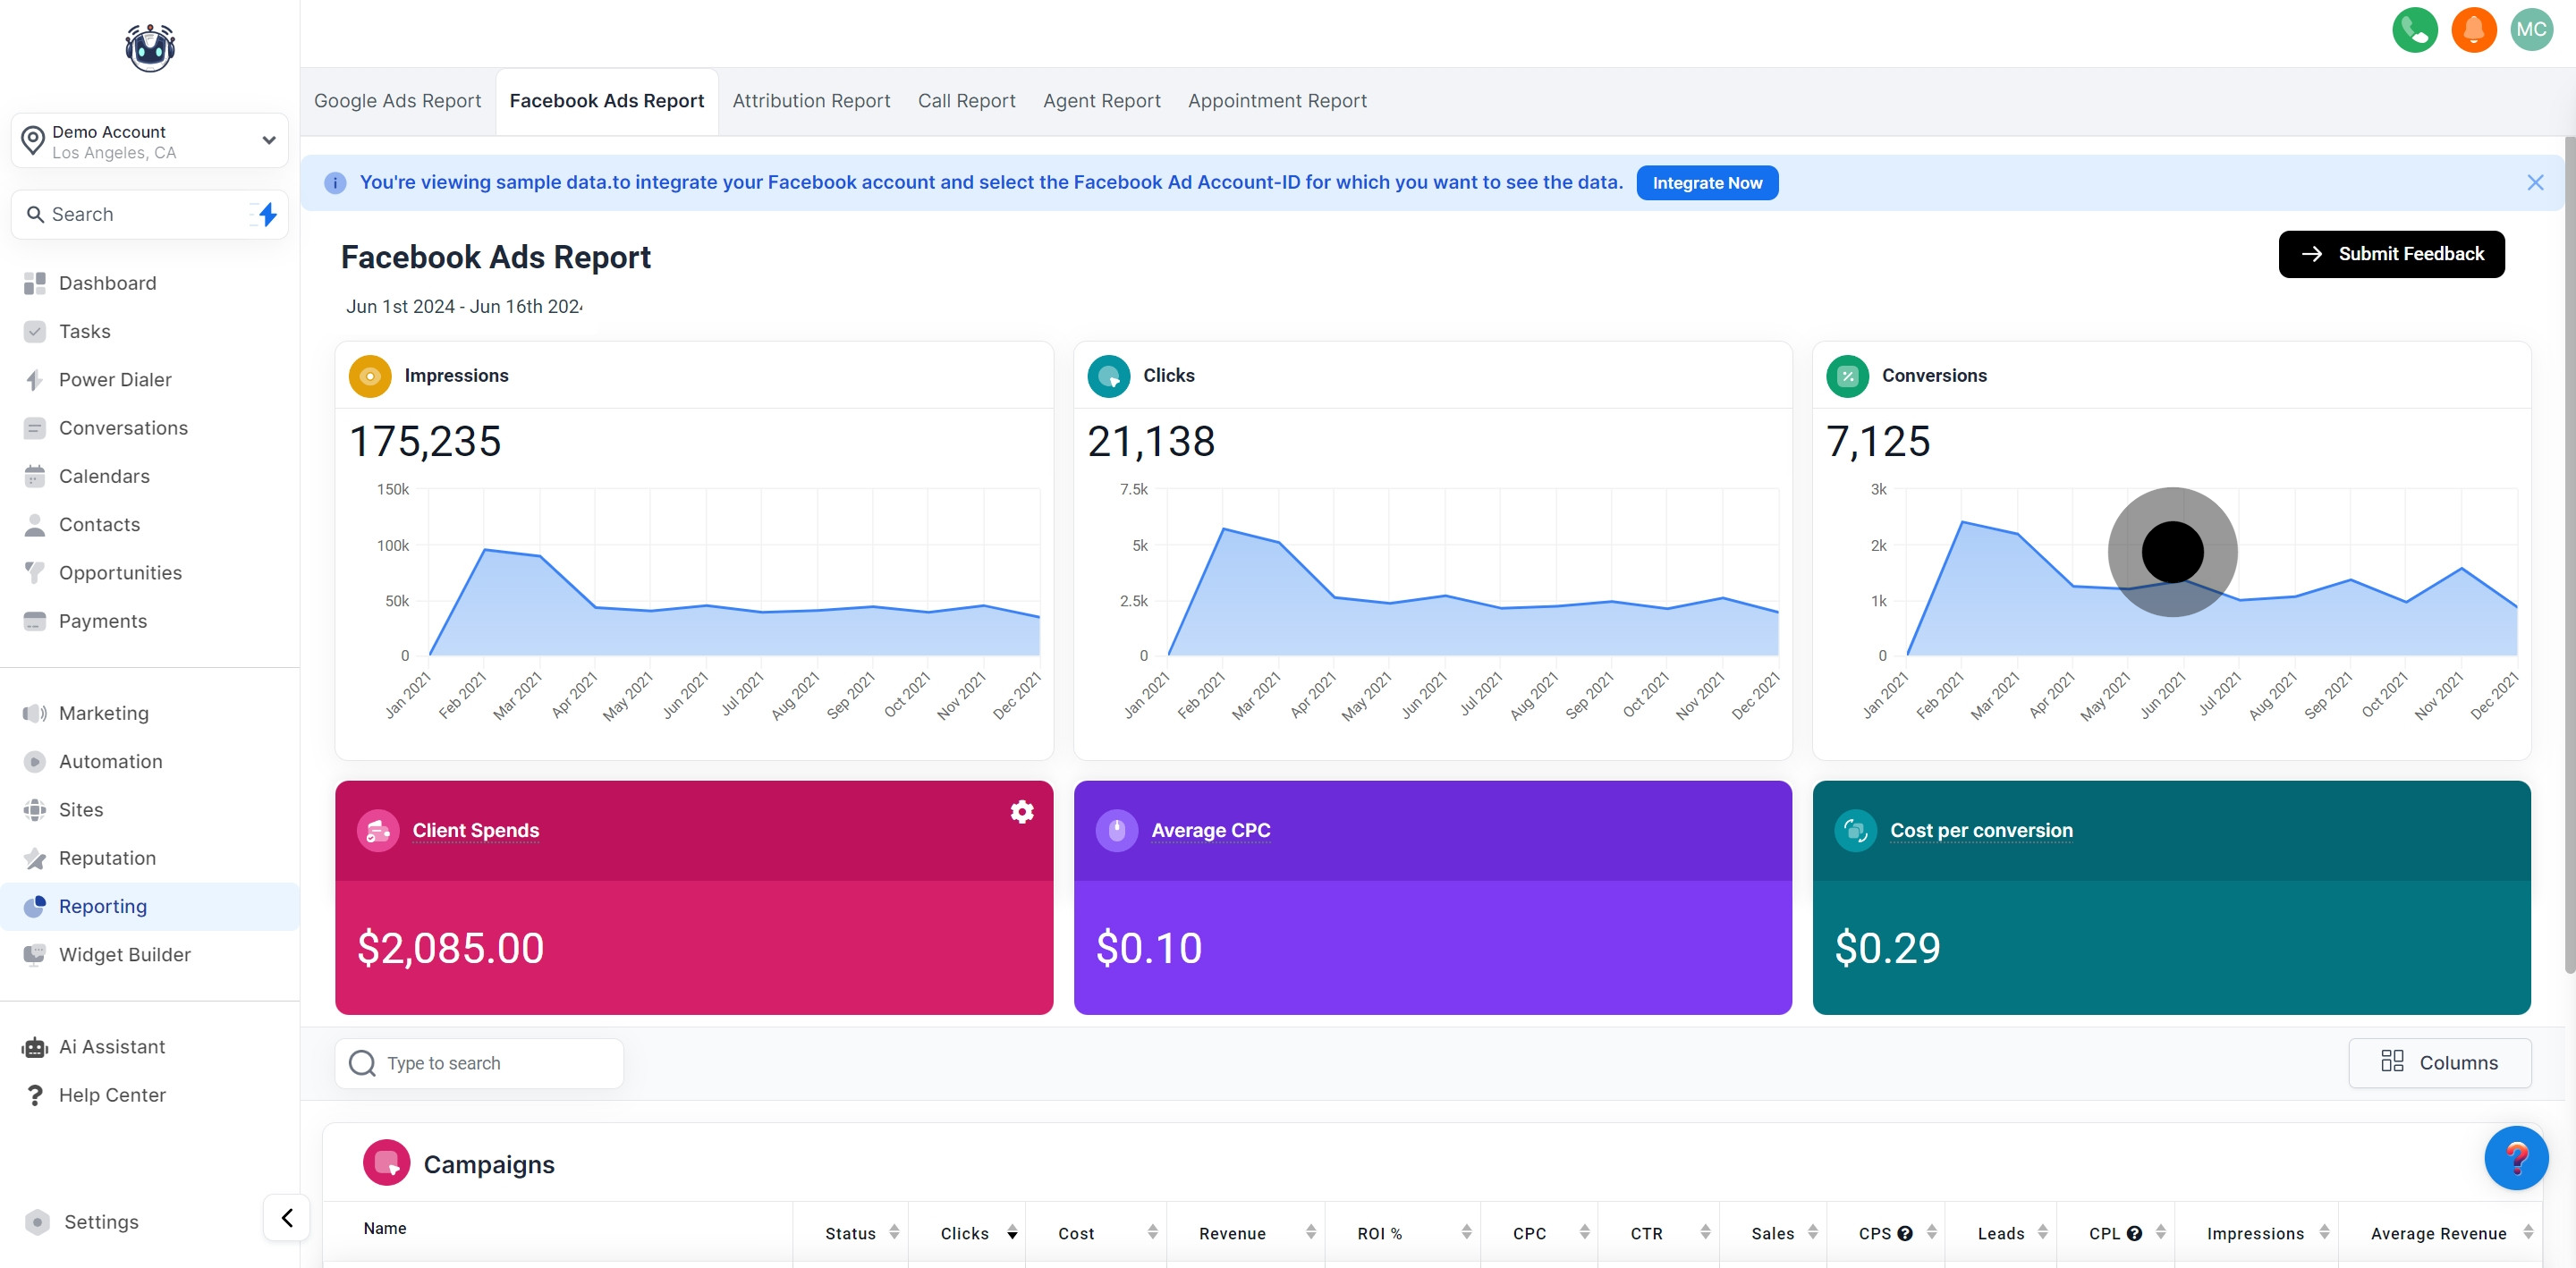This screenshot has height=1268, width=2576.
Task: Open Ai Assistant from sidebar
Action: click(111, 1046)
